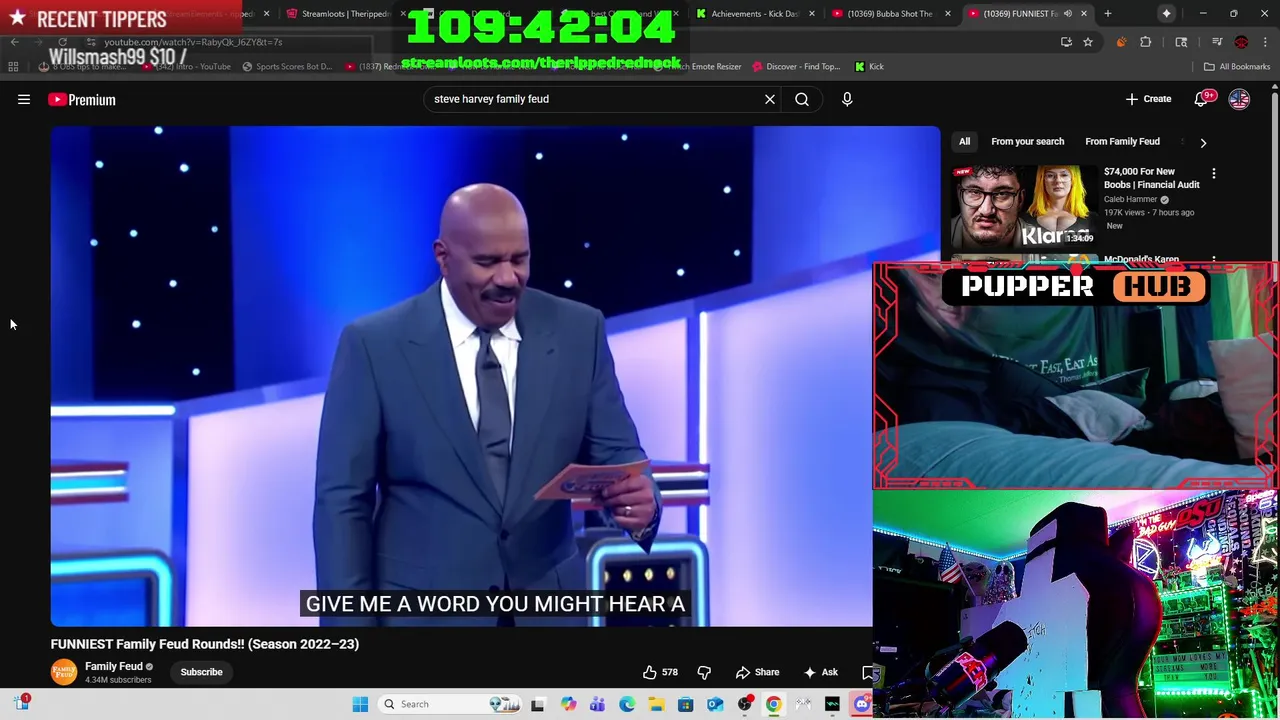Image resolution: width=1280 pixels, height=720 pixels.
Task: Open the YouTube account avatar menu
Action: [1239, 99]
